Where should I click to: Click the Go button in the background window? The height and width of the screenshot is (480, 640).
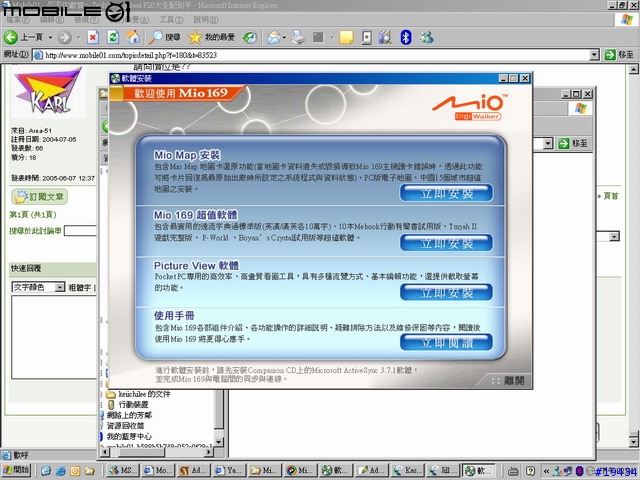coord(572,143)
